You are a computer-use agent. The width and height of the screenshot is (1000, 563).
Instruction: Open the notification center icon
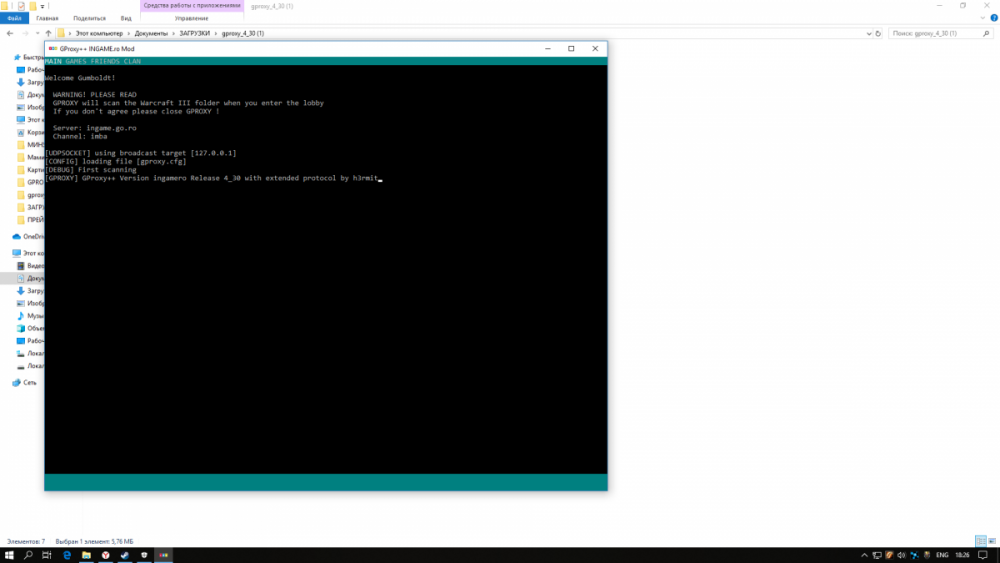[x=984, y=555]
